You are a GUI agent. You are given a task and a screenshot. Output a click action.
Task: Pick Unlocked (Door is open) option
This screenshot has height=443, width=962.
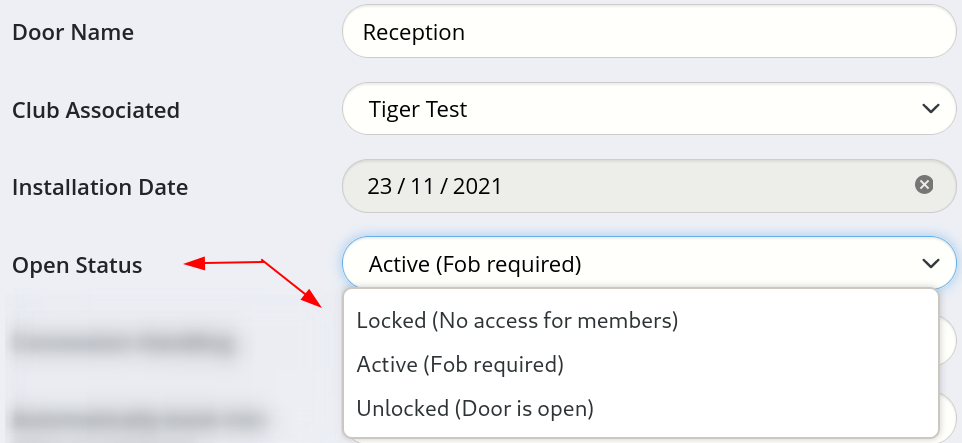pos(475,408)
